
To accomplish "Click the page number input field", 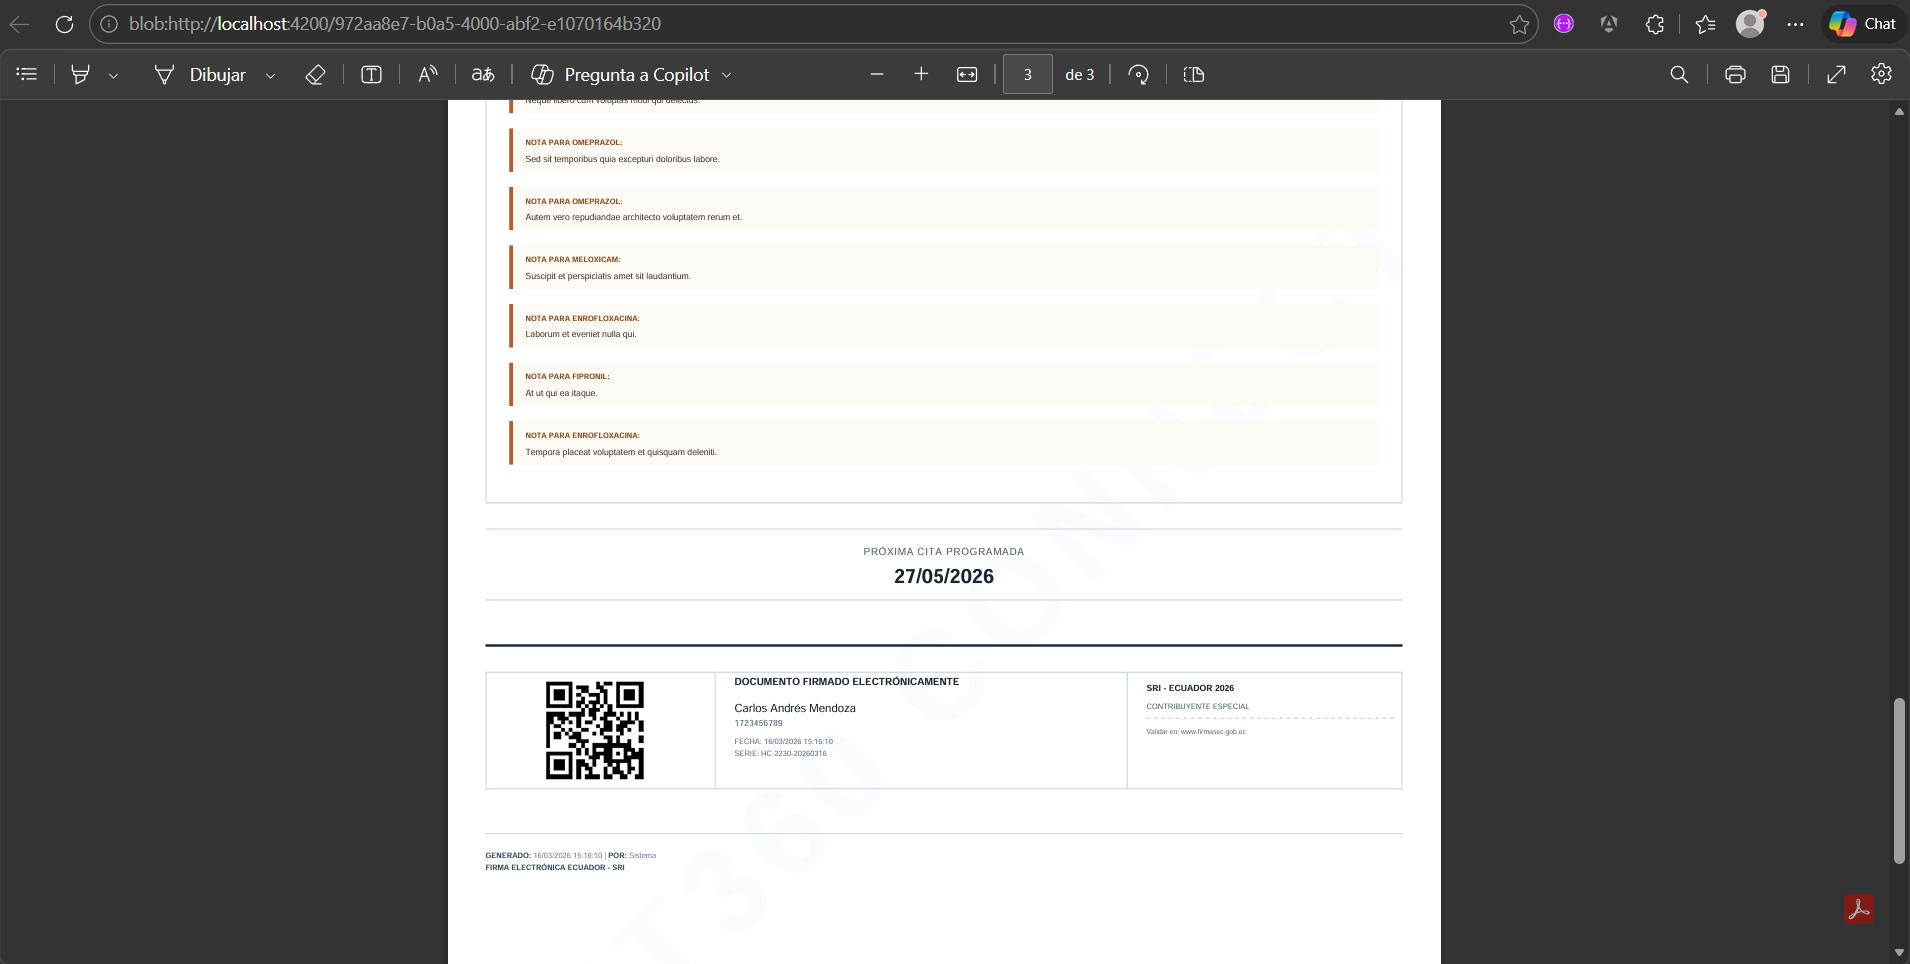I will [x=1027, y=74].
